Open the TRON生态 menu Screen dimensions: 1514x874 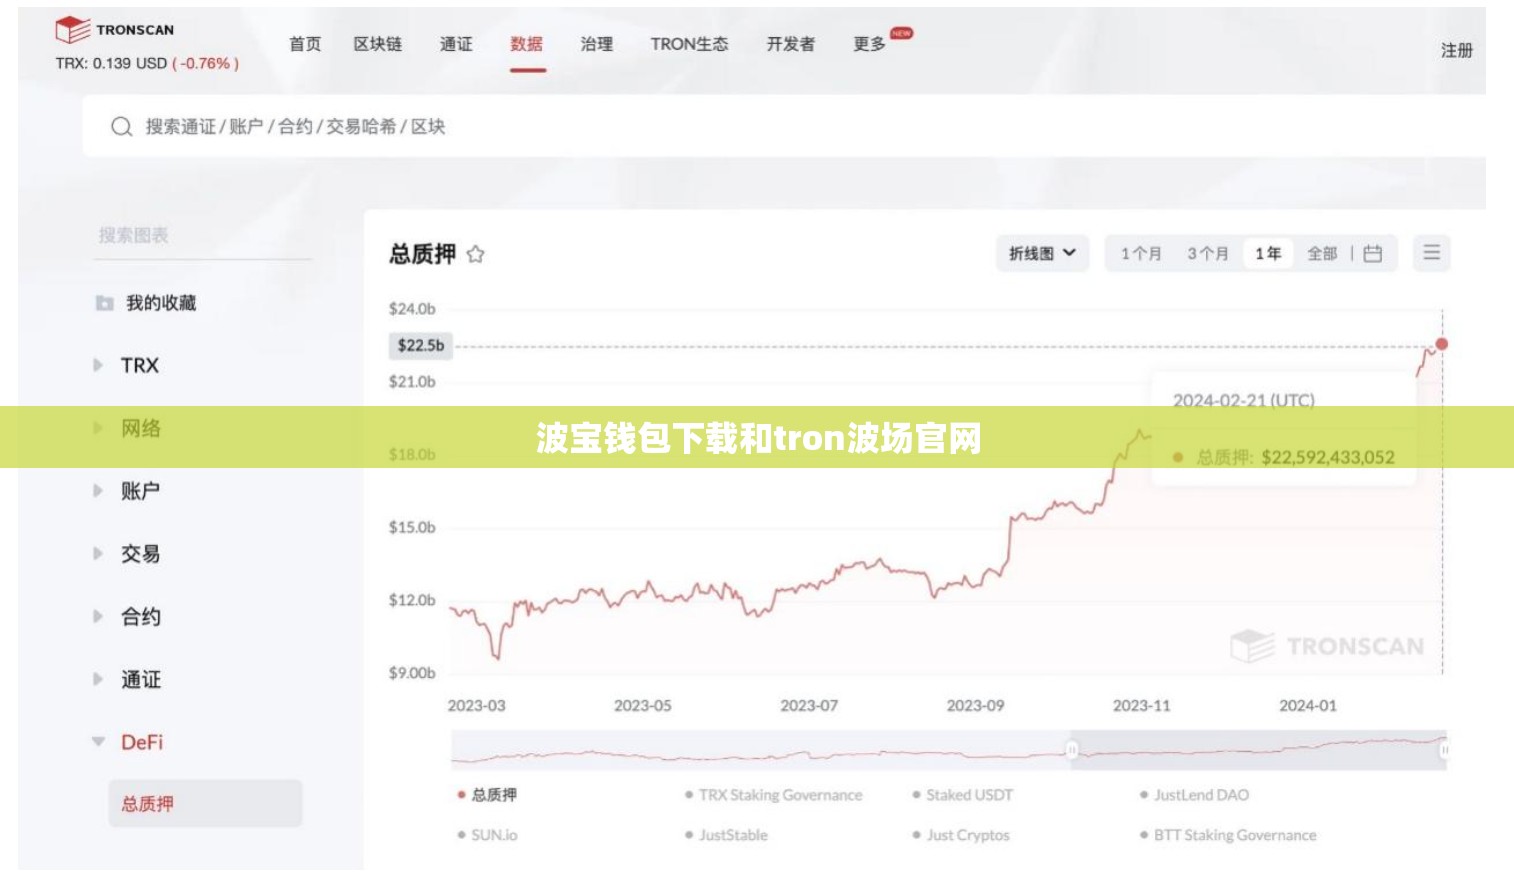pos(689,44)
